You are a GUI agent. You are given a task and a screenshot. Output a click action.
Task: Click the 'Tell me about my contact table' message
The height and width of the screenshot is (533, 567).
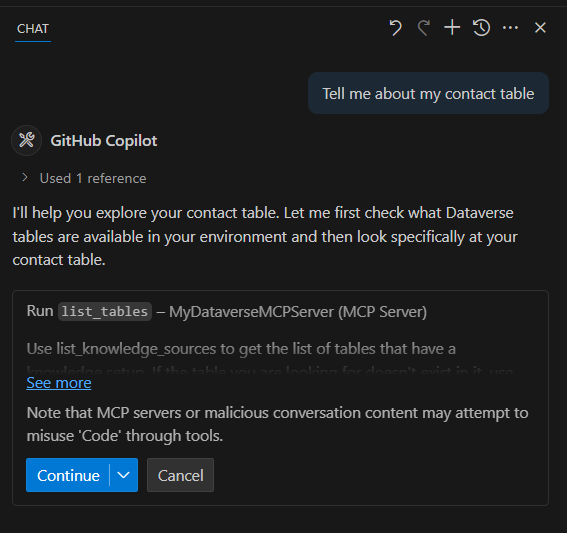click(x=429, y=93)
